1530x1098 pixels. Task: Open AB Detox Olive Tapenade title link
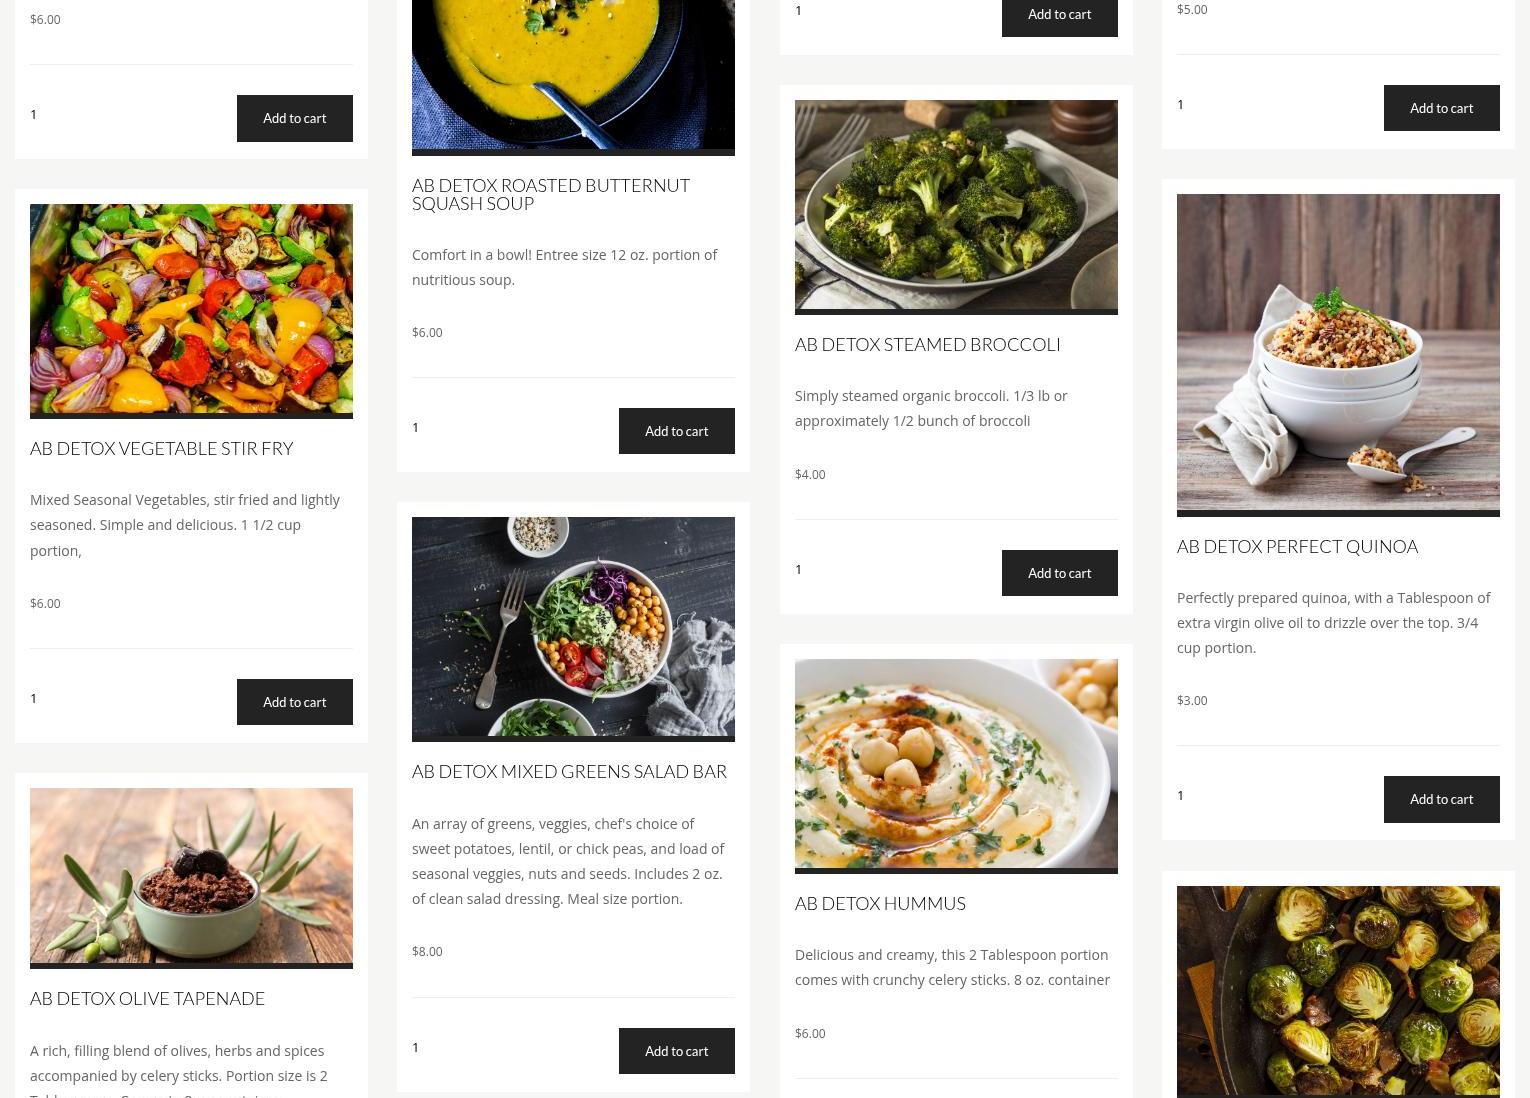(147, 998)
